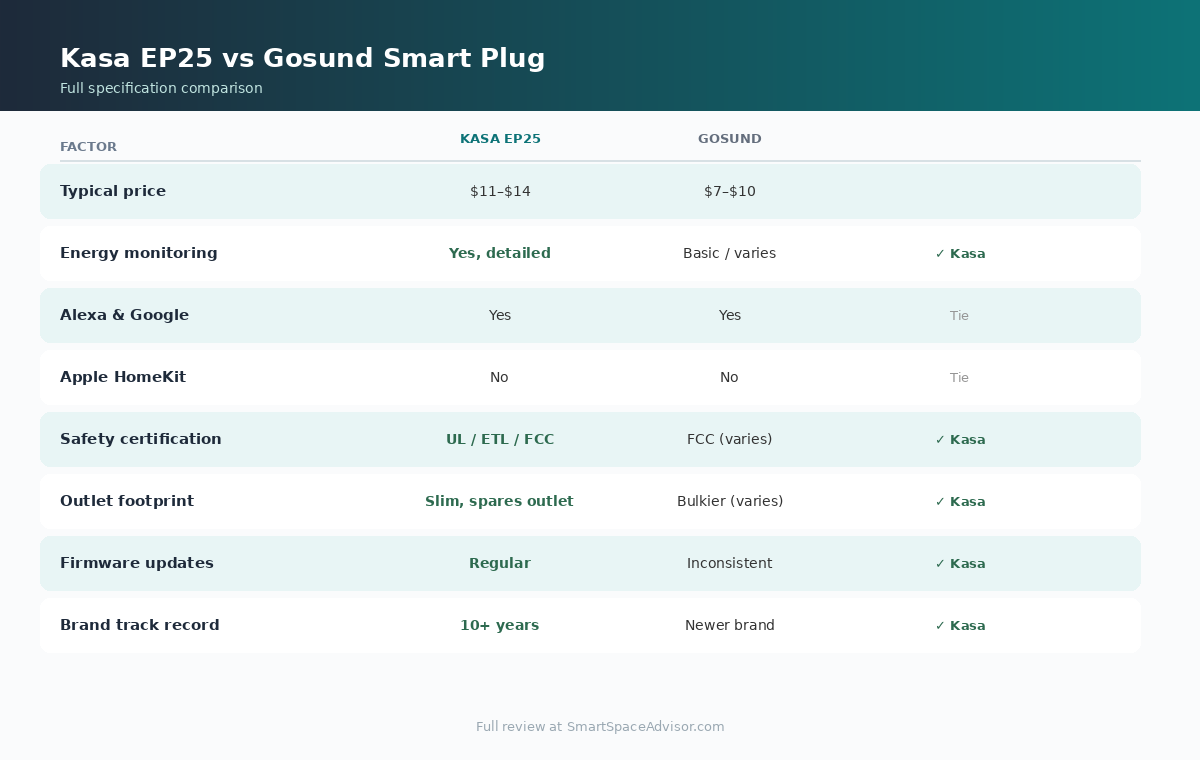Open the 'Full review at SmartSpaceAdvisor.com' footer
Screen dimensions: 1200x760
[600, 727]
